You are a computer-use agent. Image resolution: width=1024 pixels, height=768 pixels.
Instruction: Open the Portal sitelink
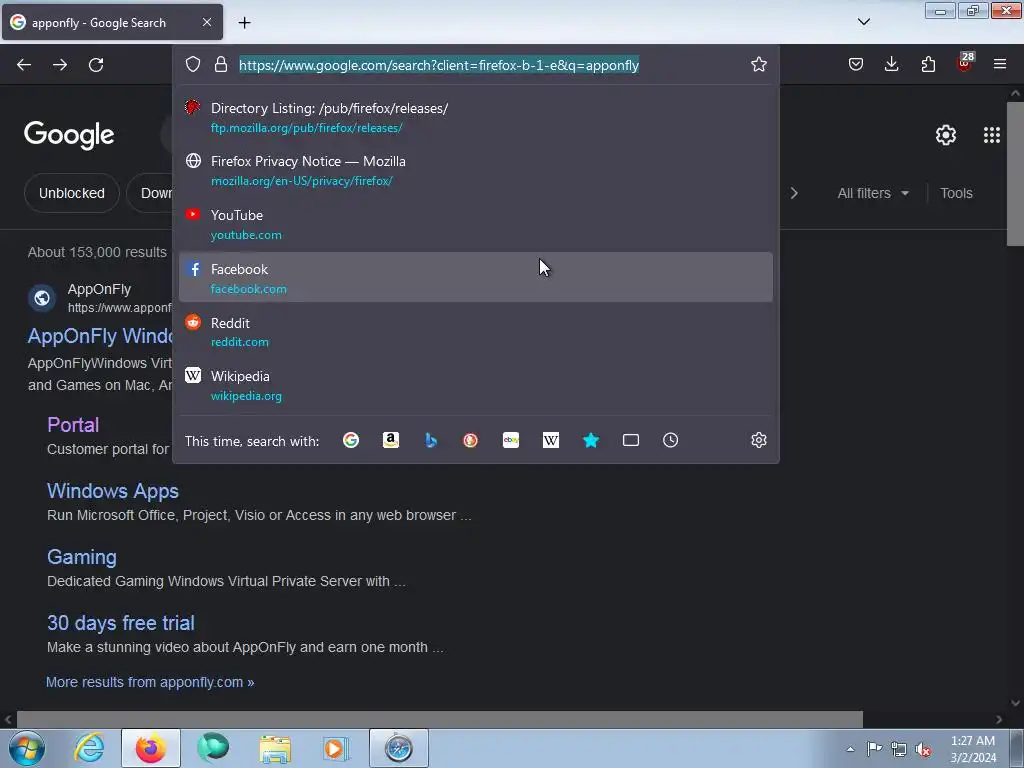(x=73, y=425)
